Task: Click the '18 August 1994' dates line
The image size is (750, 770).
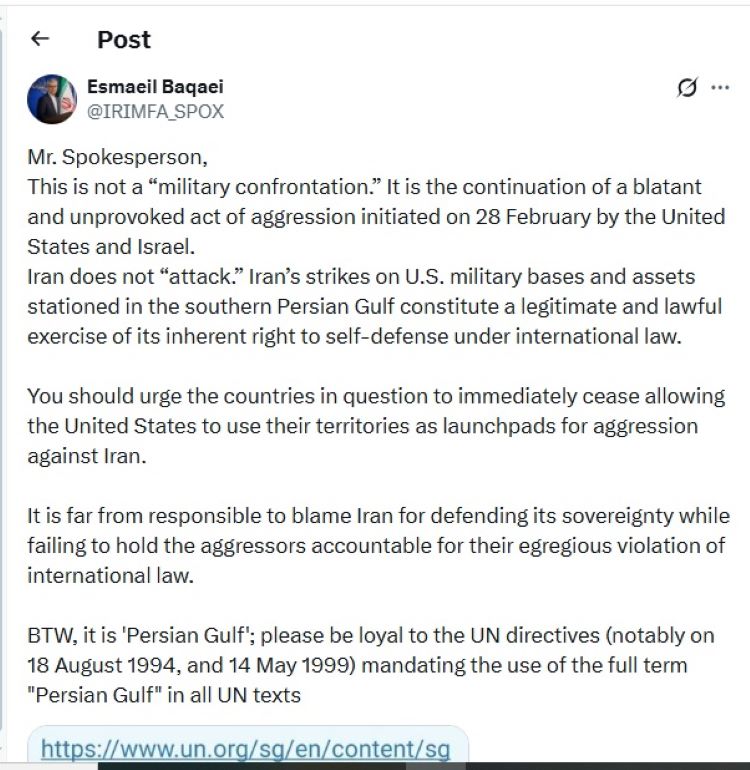Action: click(357, 665)
